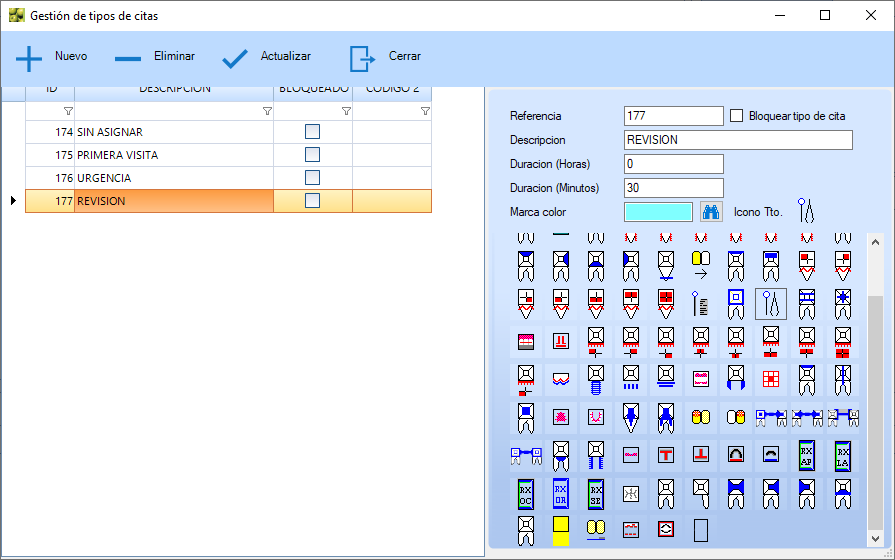Click the Eliminar button

coord(154,57)
